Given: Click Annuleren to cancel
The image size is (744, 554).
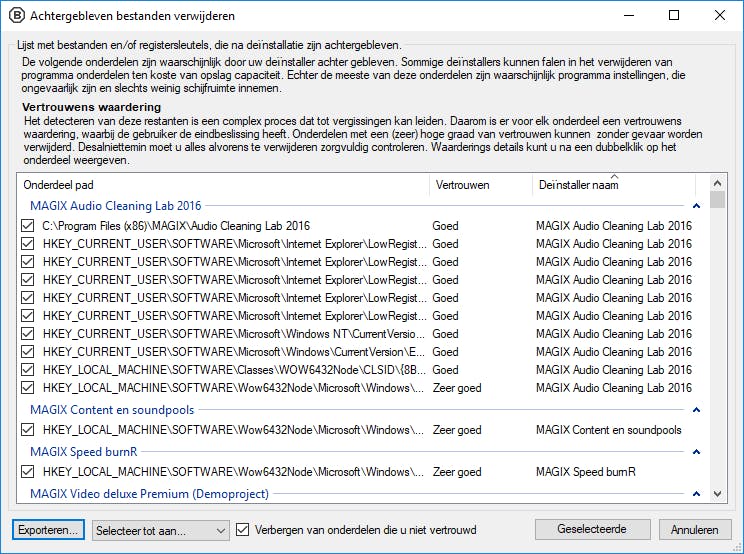Looking at the screenshot, I should (695, 530).
